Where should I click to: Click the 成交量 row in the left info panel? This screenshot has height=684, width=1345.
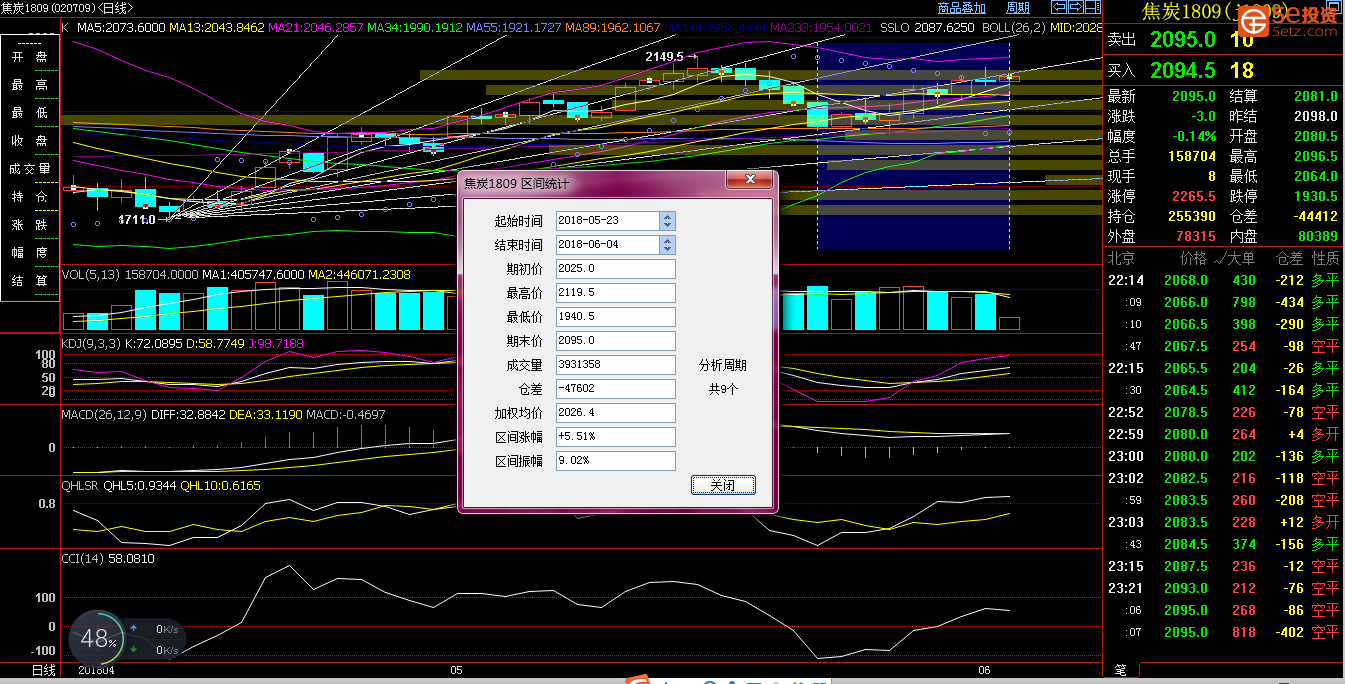(30, 169)
